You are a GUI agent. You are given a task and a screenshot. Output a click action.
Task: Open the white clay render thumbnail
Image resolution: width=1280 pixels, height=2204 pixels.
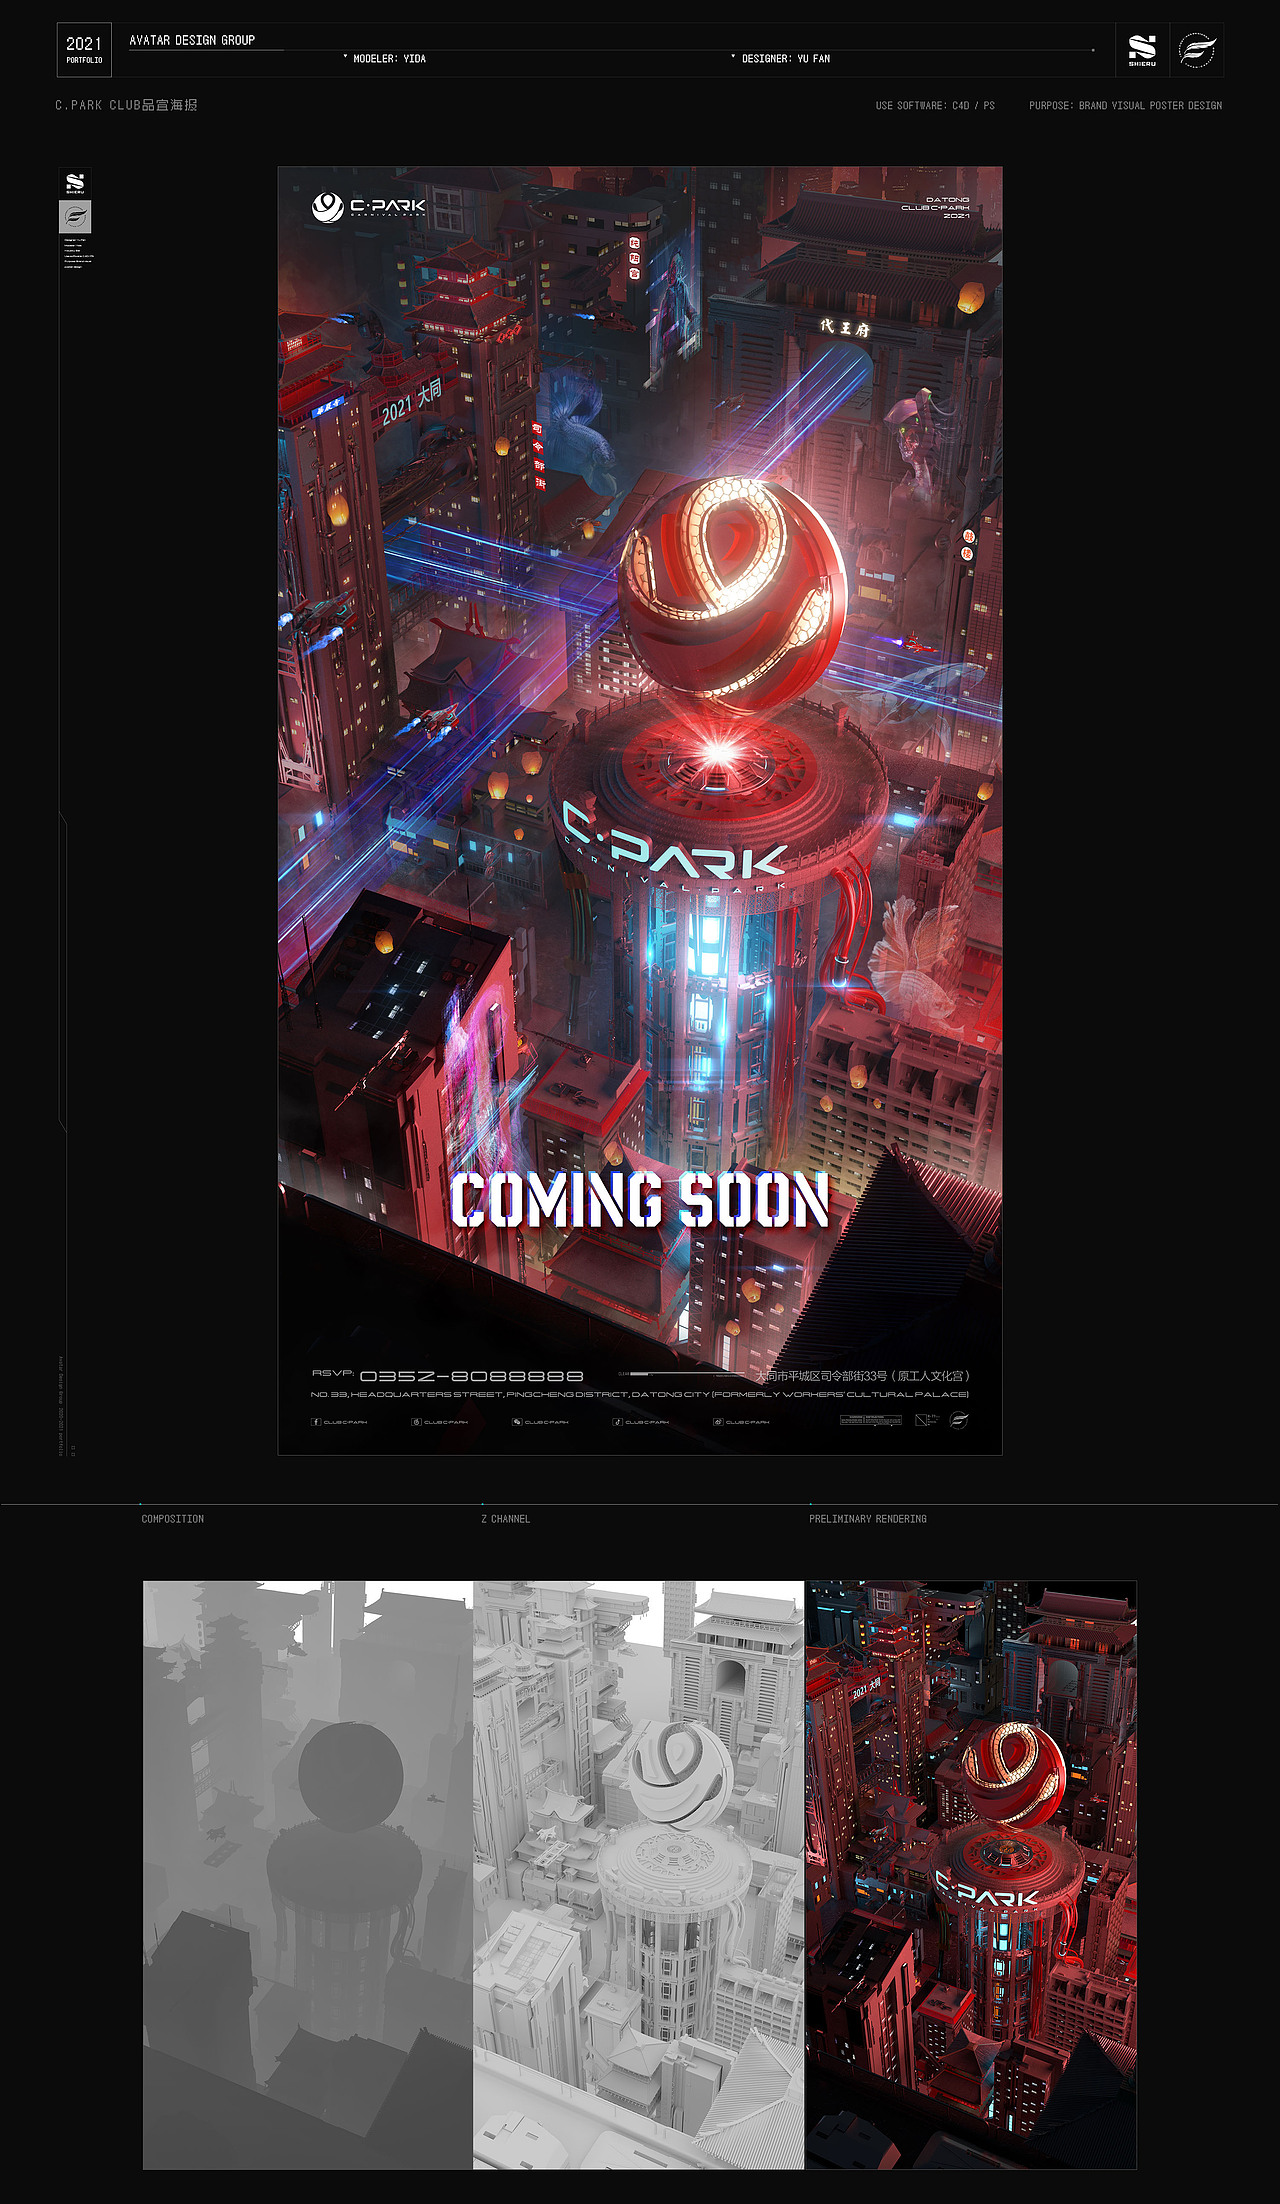[639, 1875]
